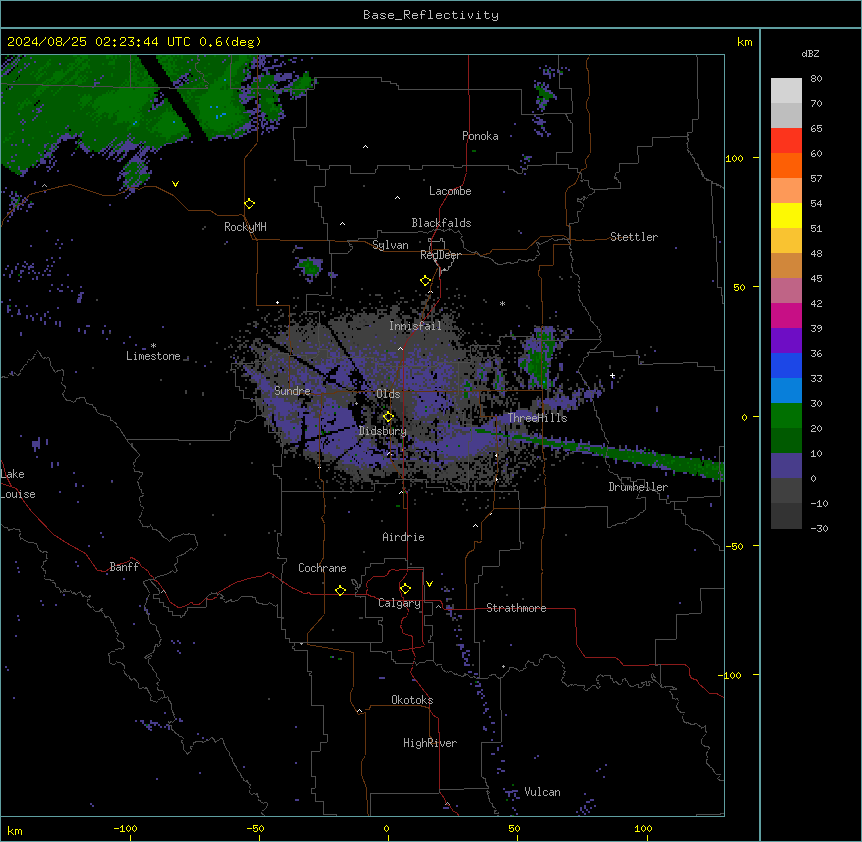Click the Olds city label
The height and width of the screenshot is (842, 862).
click(x=388, y=394)
